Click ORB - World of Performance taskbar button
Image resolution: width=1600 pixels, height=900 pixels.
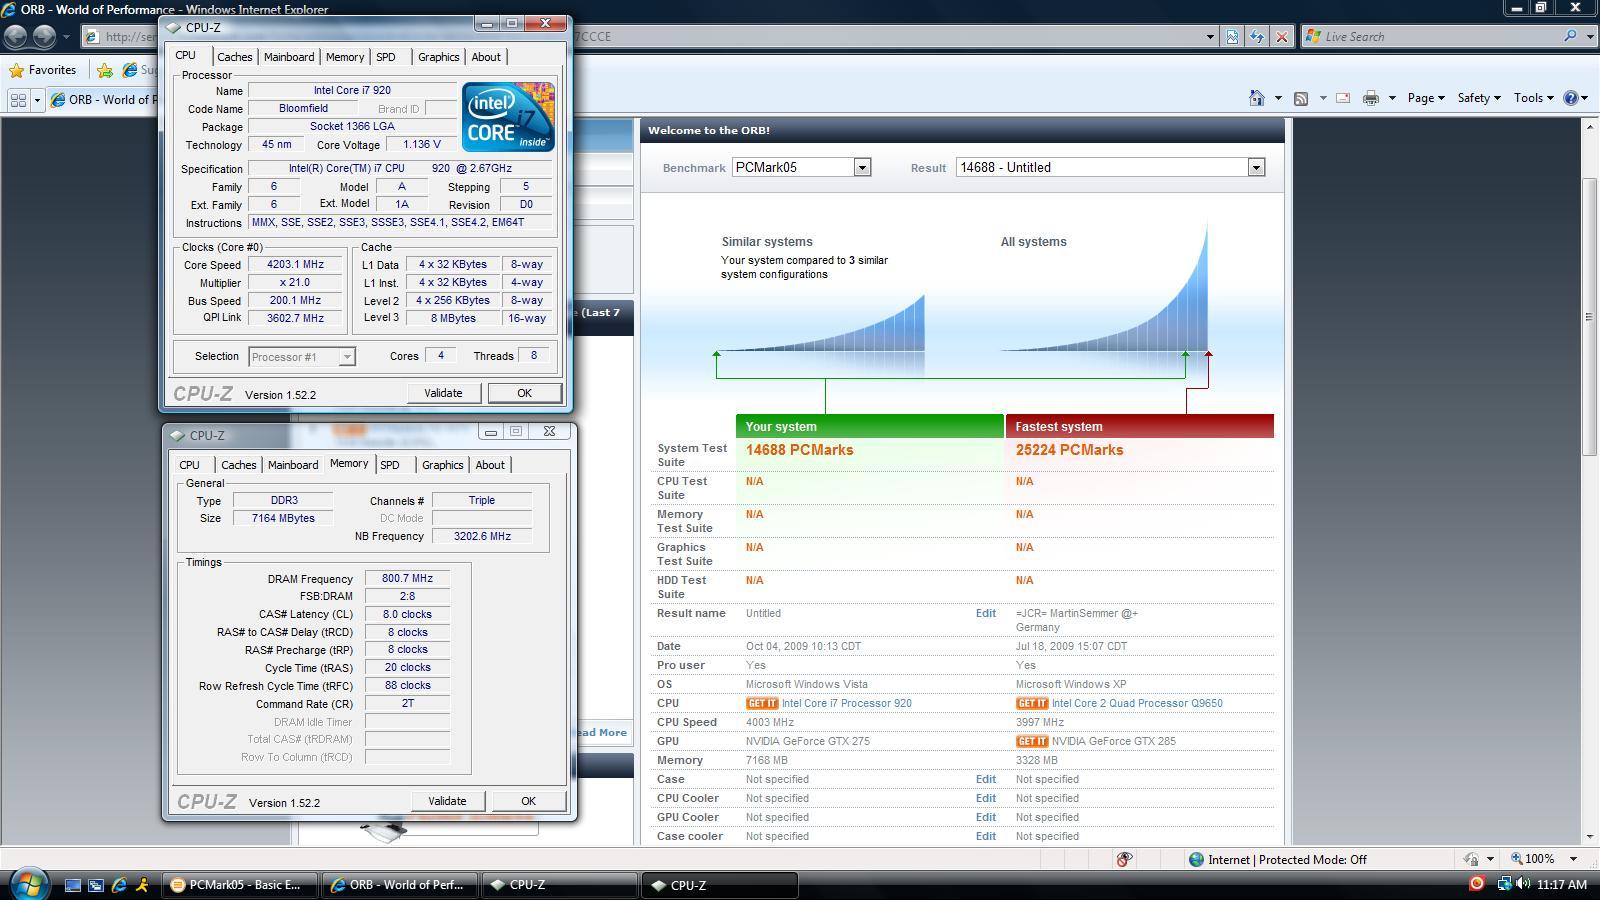click(398, 885)
